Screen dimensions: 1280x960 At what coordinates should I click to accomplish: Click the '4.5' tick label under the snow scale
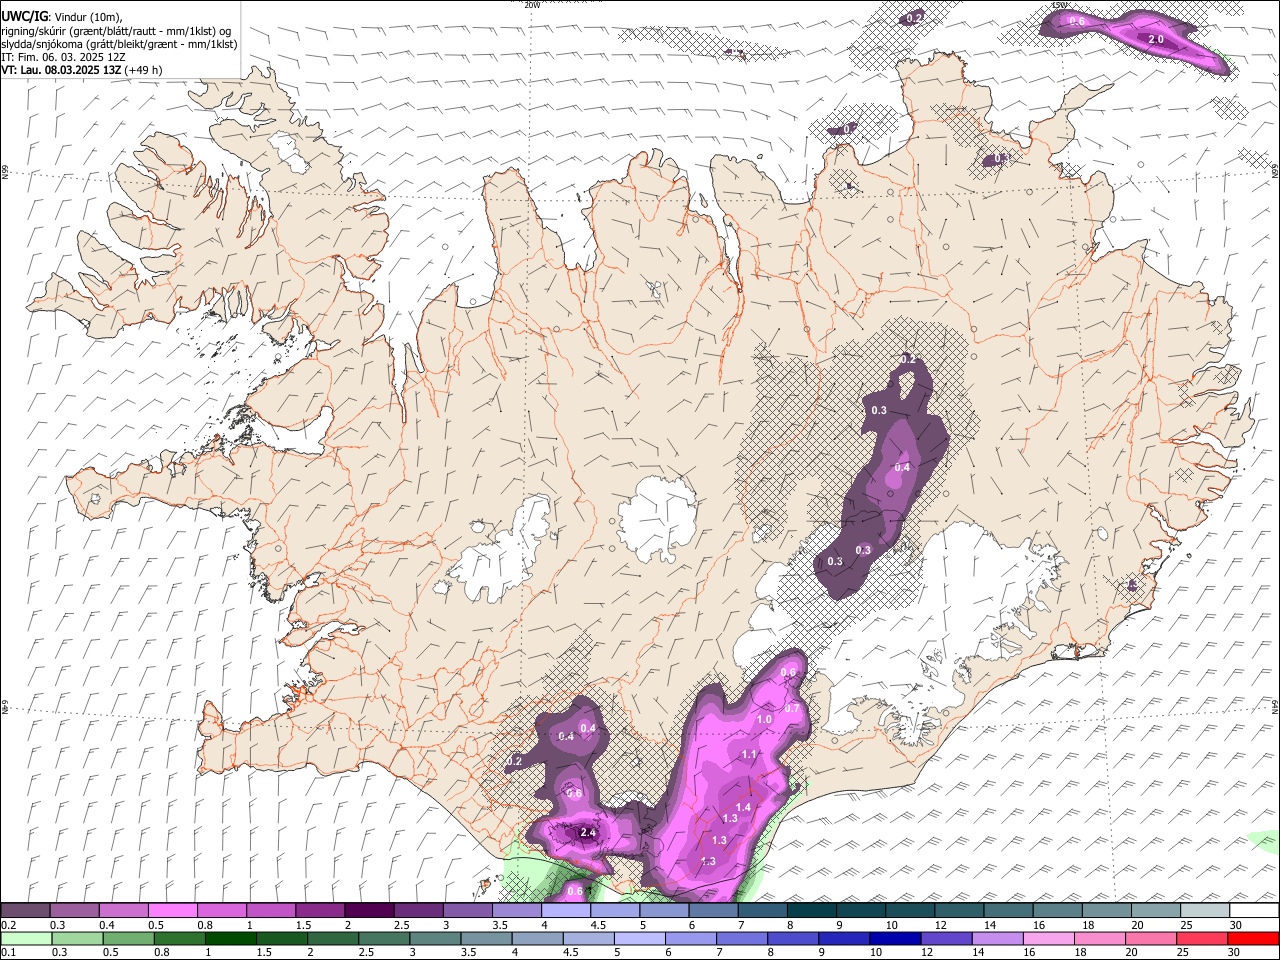coord(597,925)
